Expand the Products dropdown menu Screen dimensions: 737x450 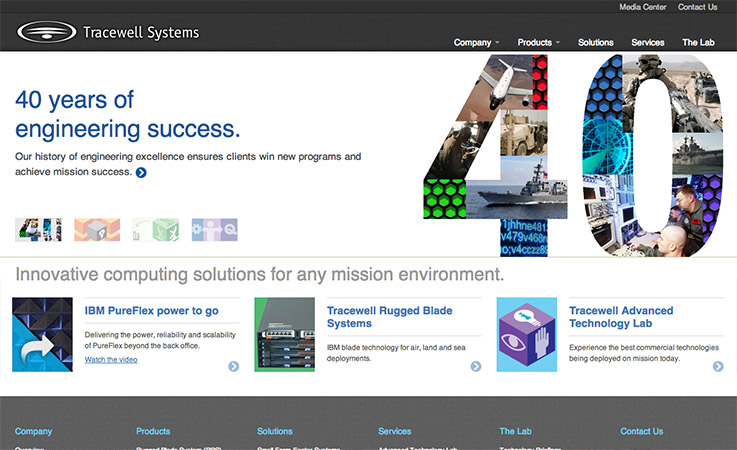click(x=538, y=43)
